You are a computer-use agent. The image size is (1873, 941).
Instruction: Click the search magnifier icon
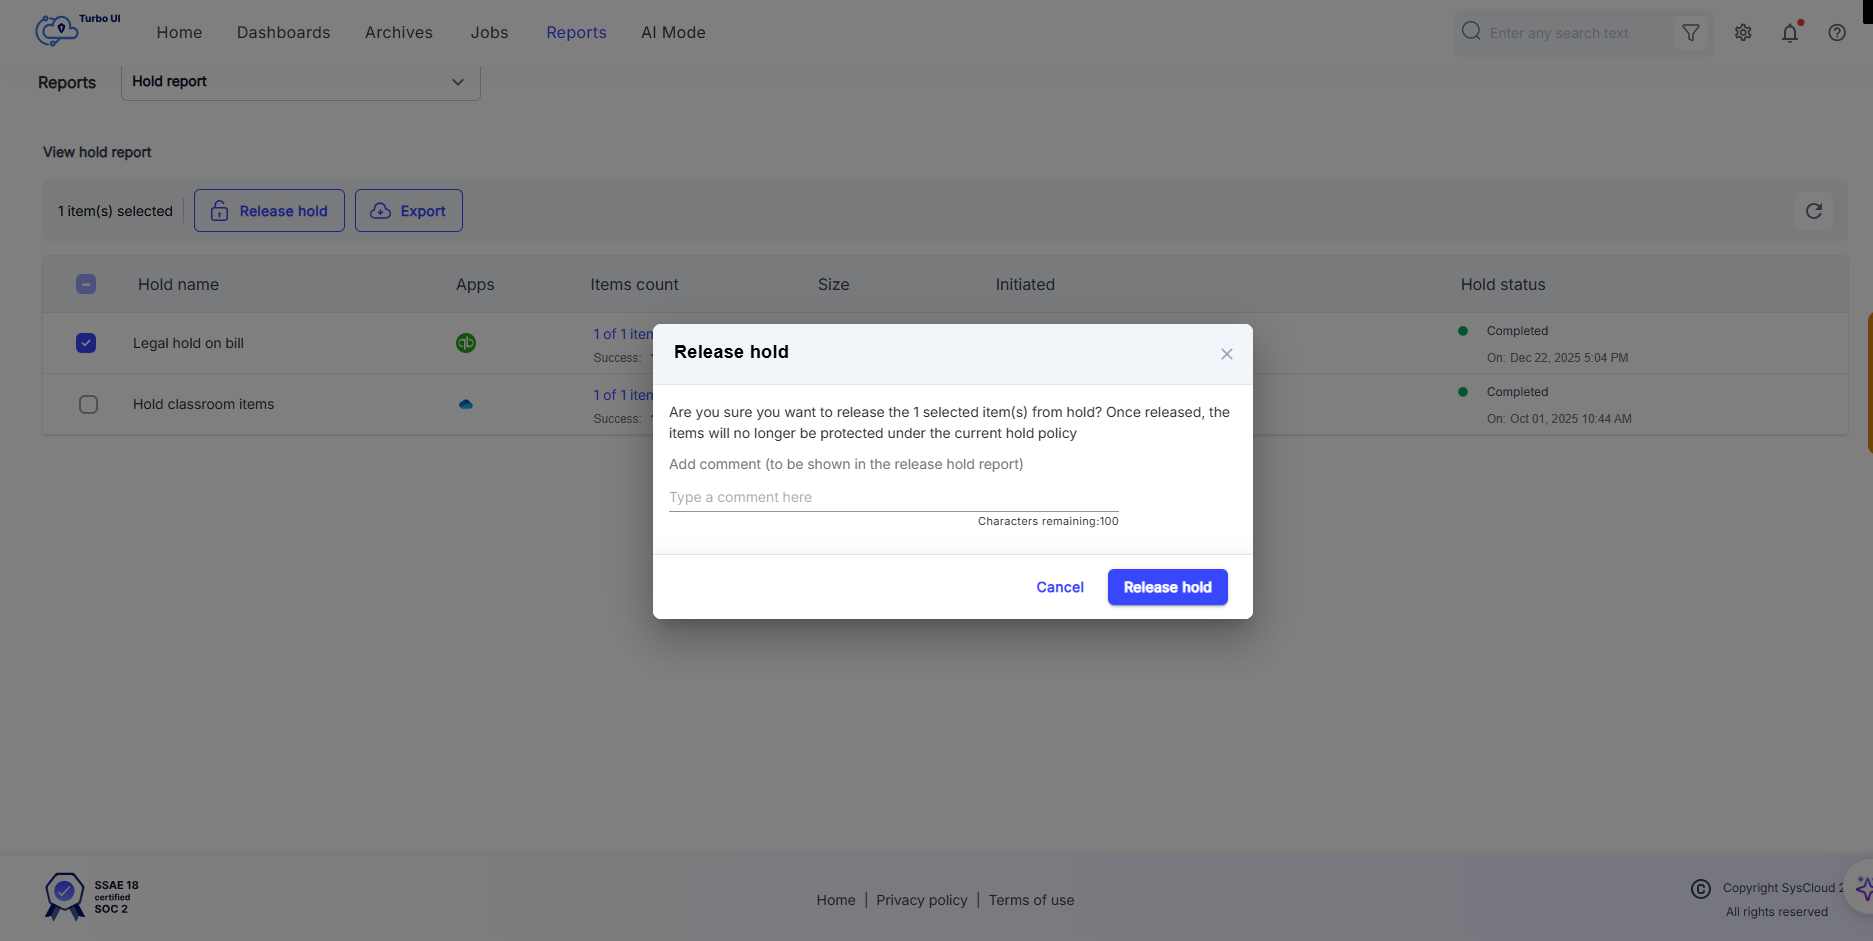point(1471,32)
